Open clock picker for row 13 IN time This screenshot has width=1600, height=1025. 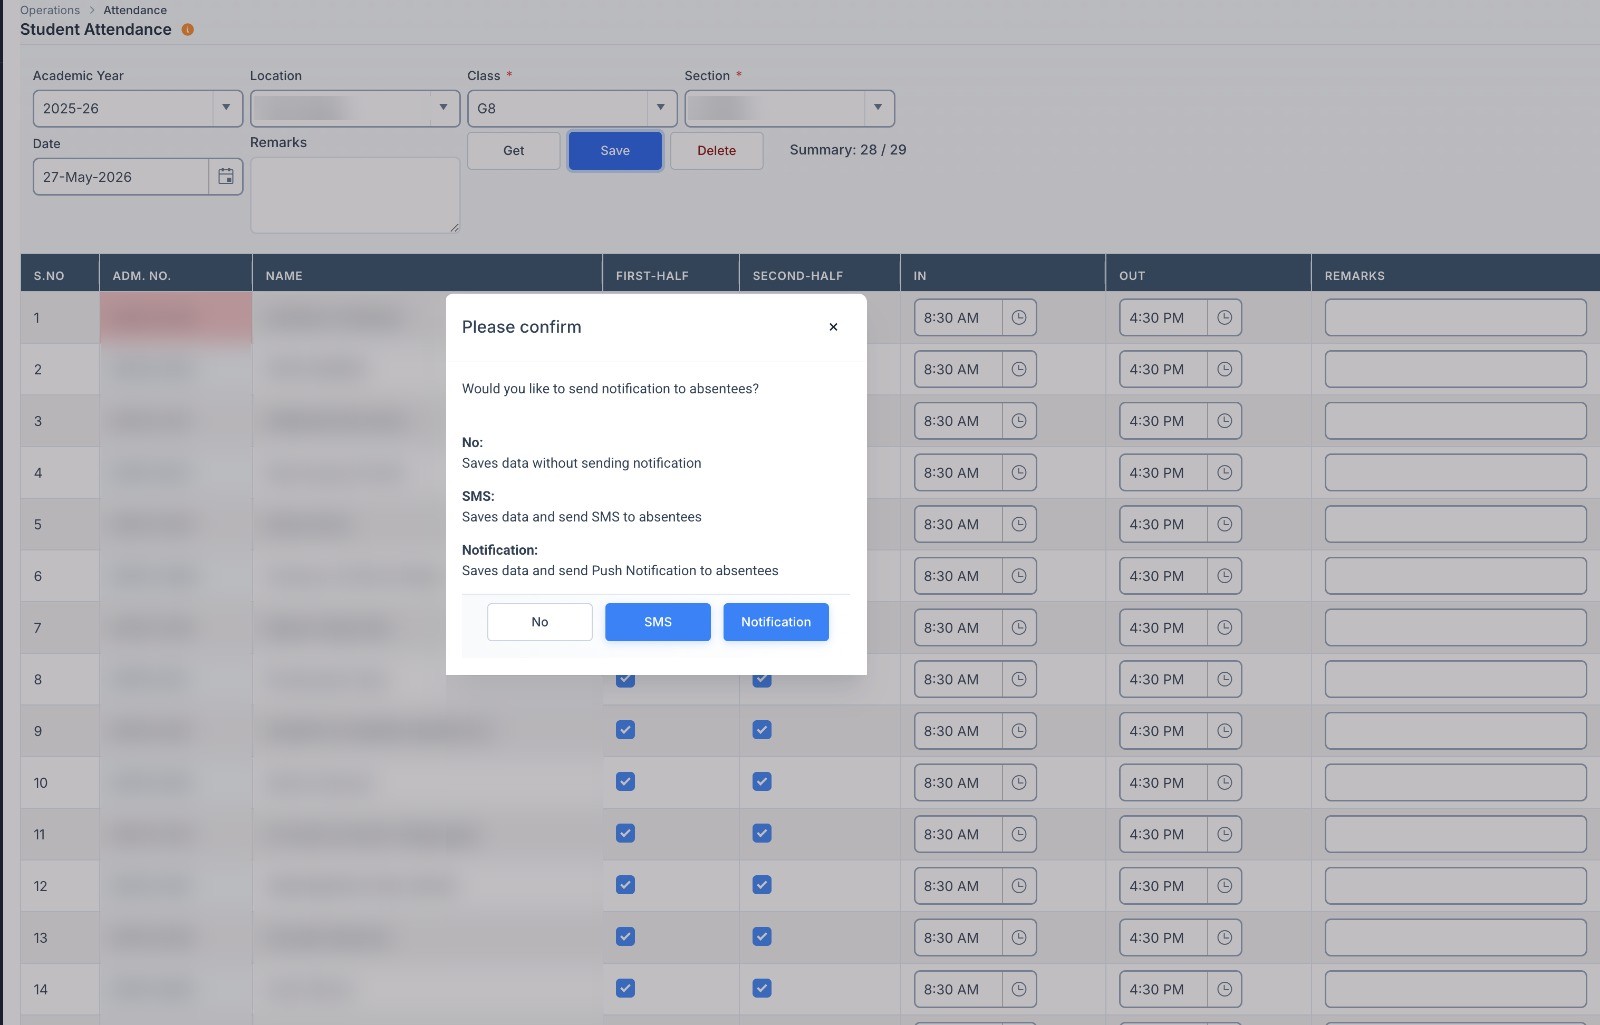1019,938
